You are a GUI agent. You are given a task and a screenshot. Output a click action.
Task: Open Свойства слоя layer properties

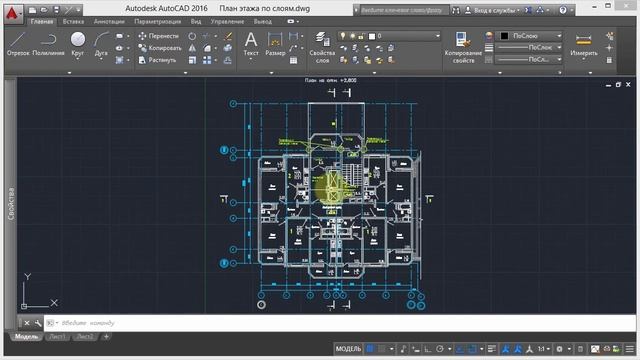pos(322,47)
